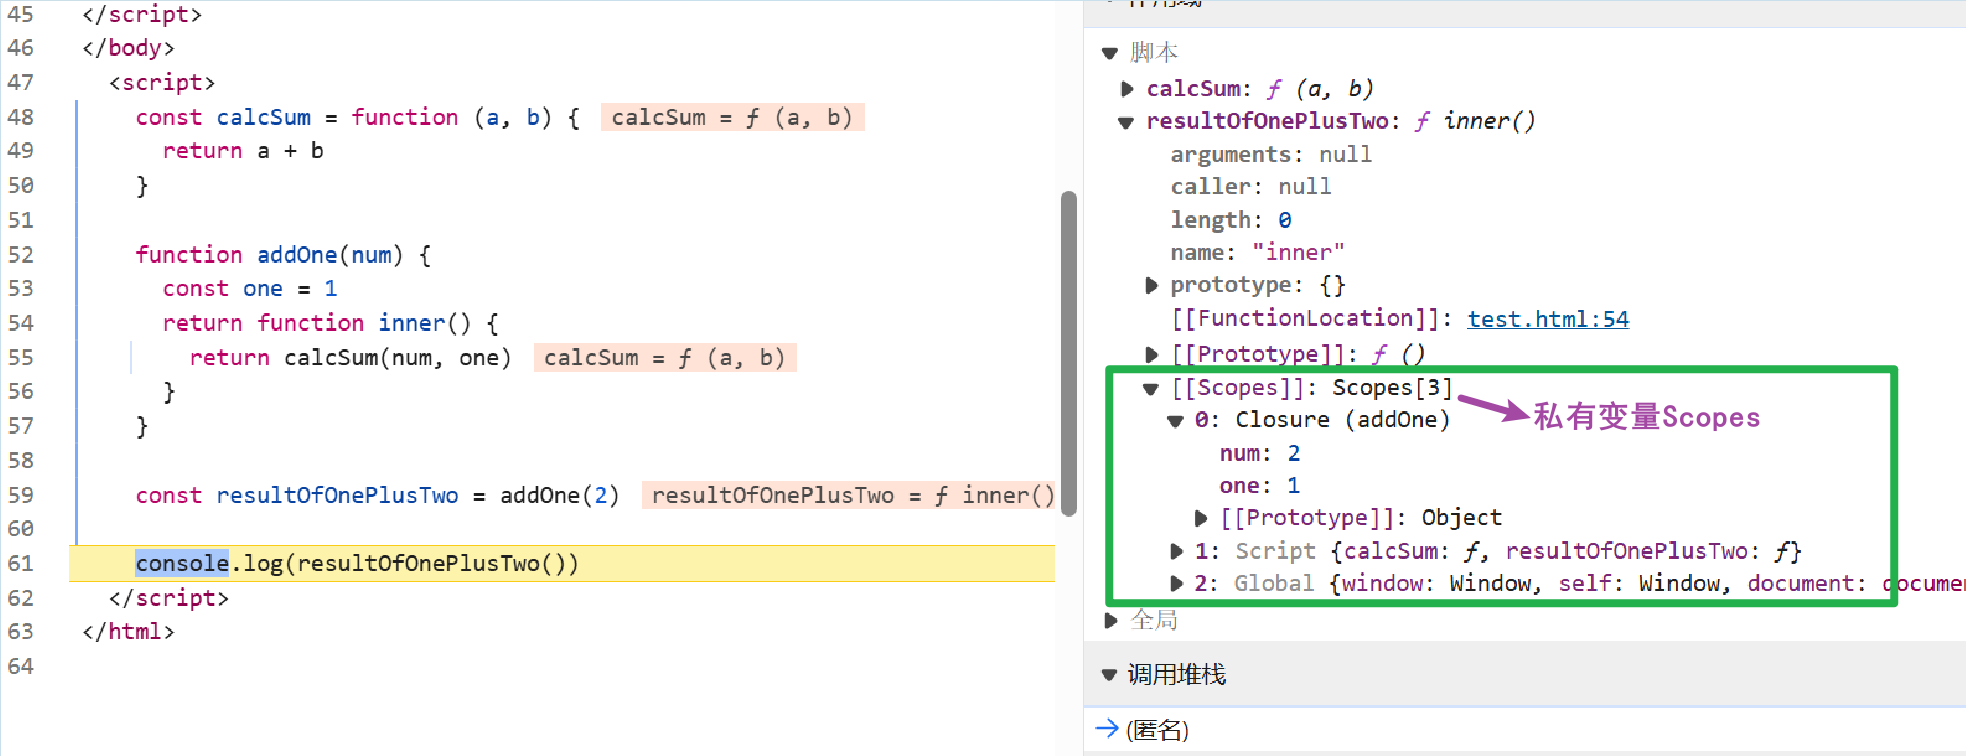Image resolution: width=1966 pixels, height=756 pixels.
Task: Expand the prototype object property
Action: click(x=1152, y=286)
